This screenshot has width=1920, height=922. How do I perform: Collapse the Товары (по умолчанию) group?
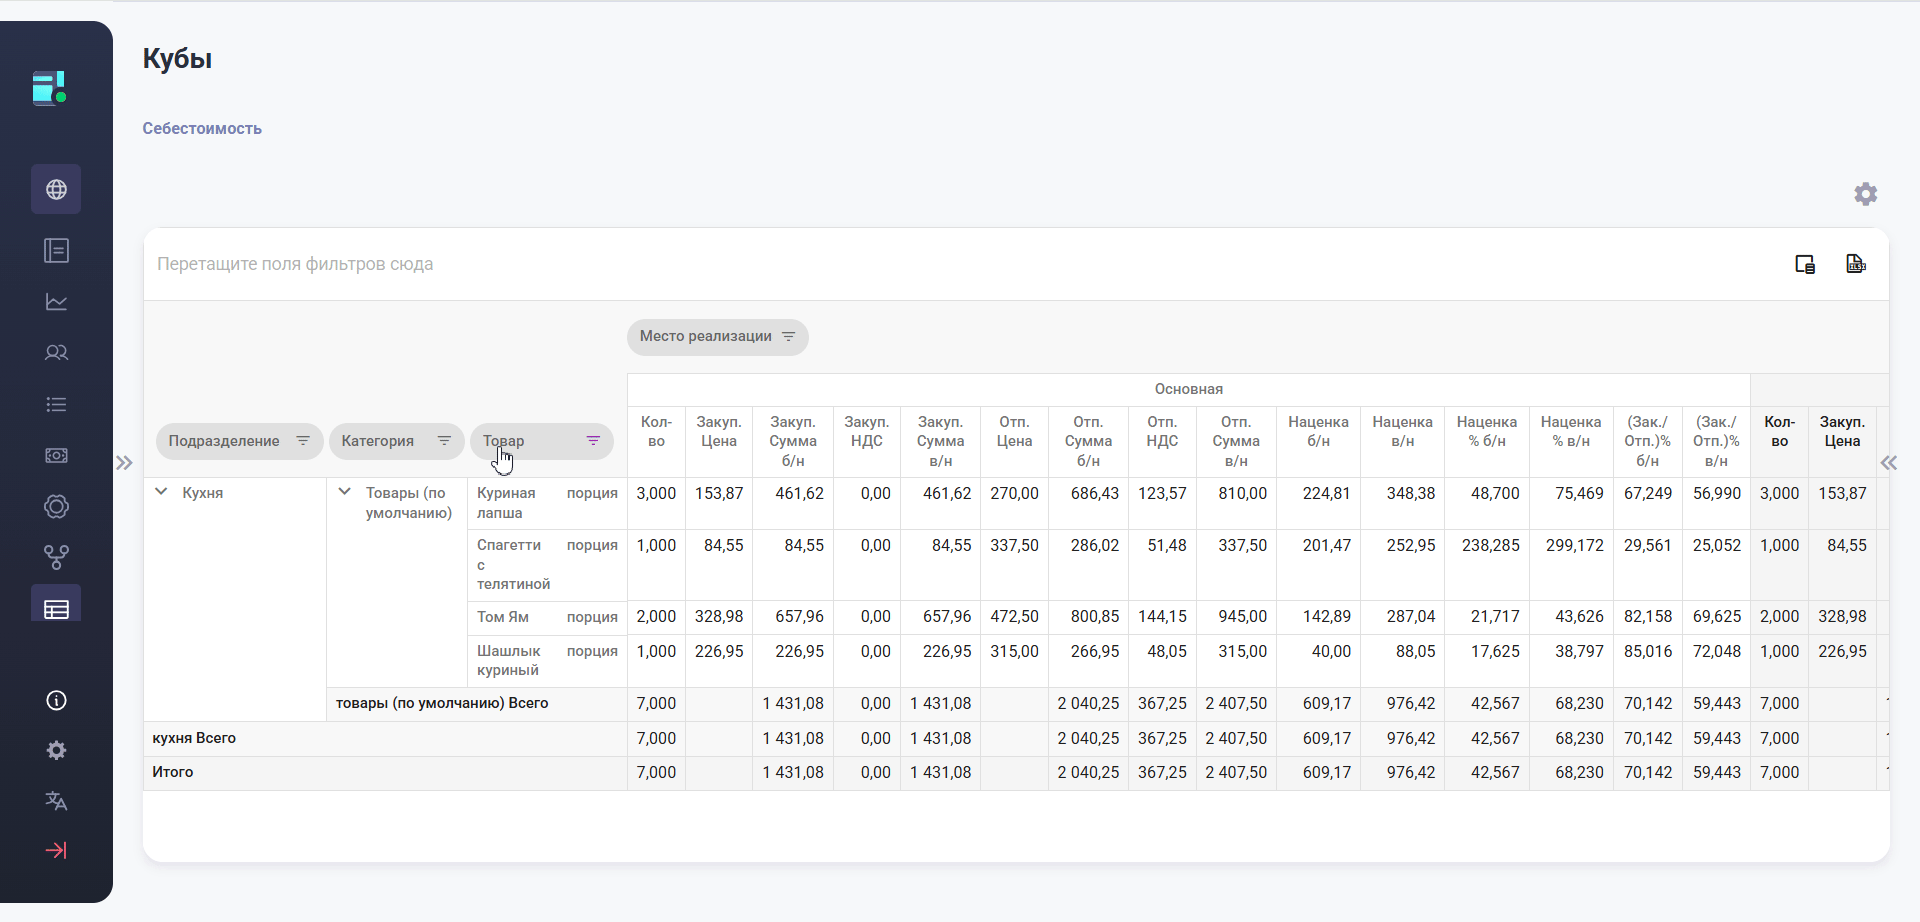click(x=344, y=492)
